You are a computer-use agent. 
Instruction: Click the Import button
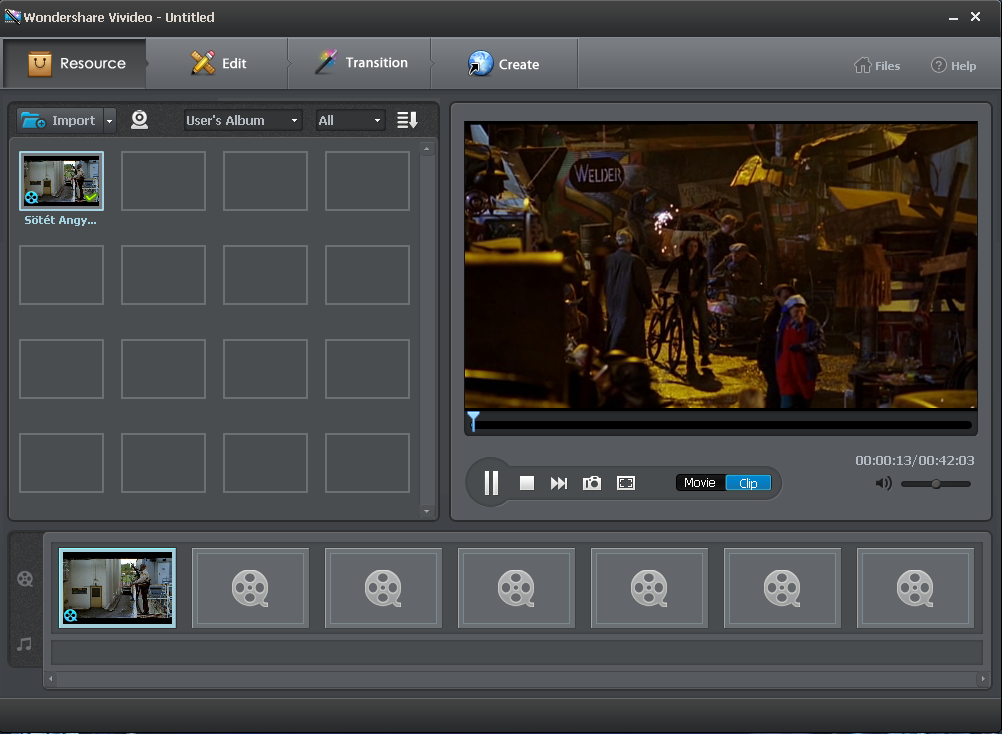point(59,120)
